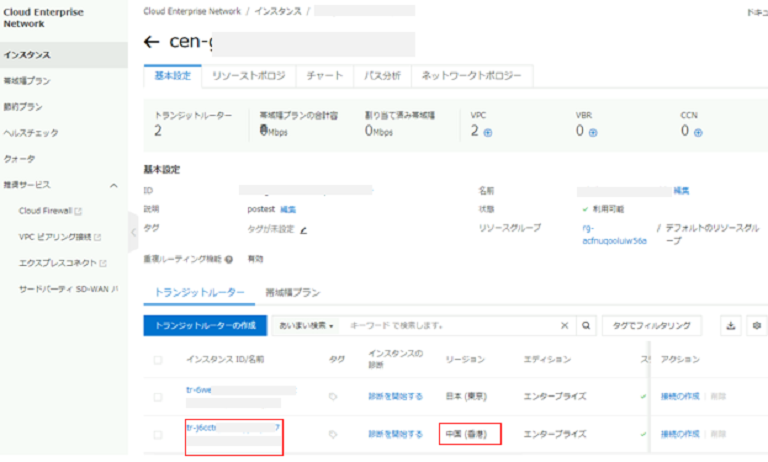
Task: Click the plus icon next to VBR count
Action: pos(593,133)
